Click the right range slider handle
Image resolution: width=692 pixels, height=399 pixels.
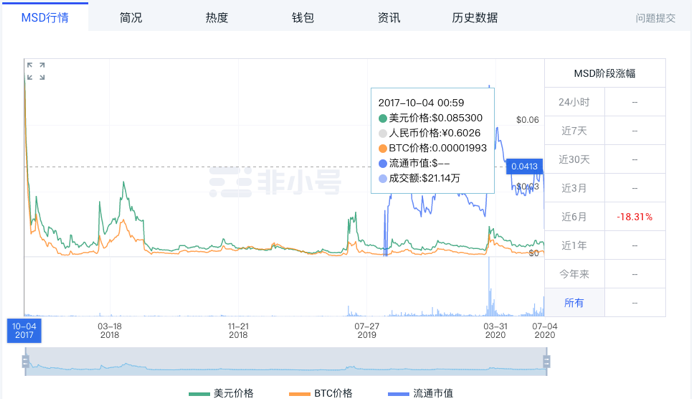point(546,362)
